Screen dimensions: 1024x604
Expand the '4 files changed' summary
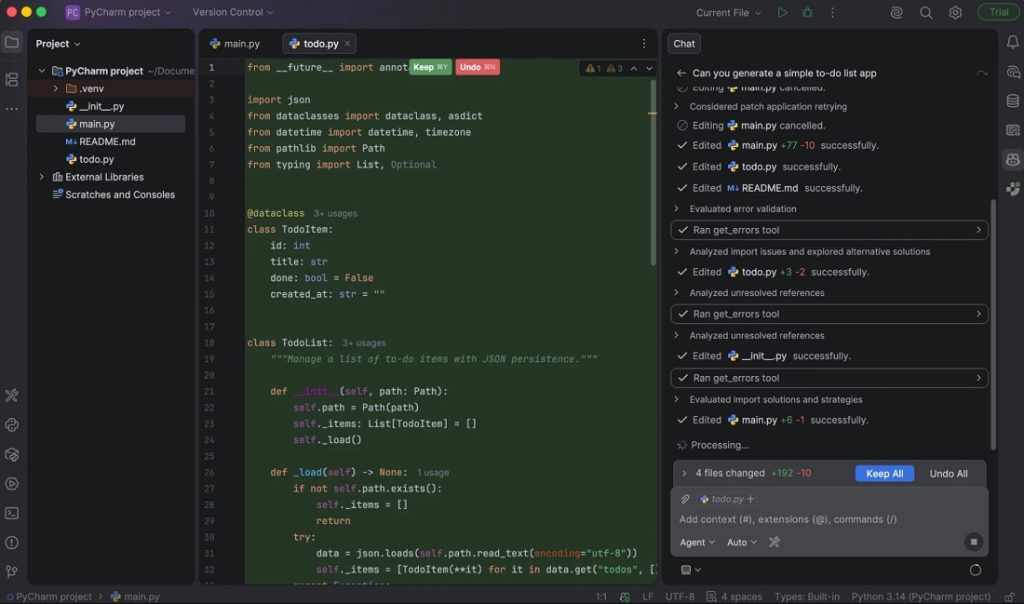pos(684,473)
